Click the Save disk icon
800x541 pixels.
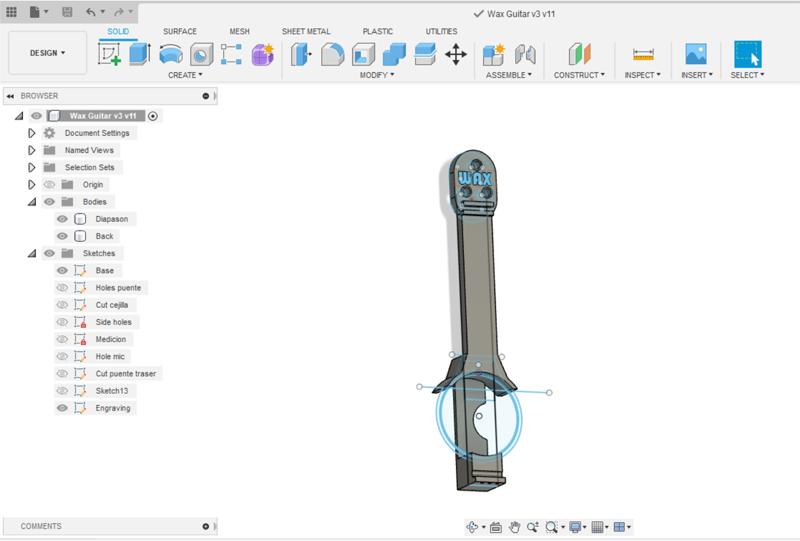(x=67, y=12)
